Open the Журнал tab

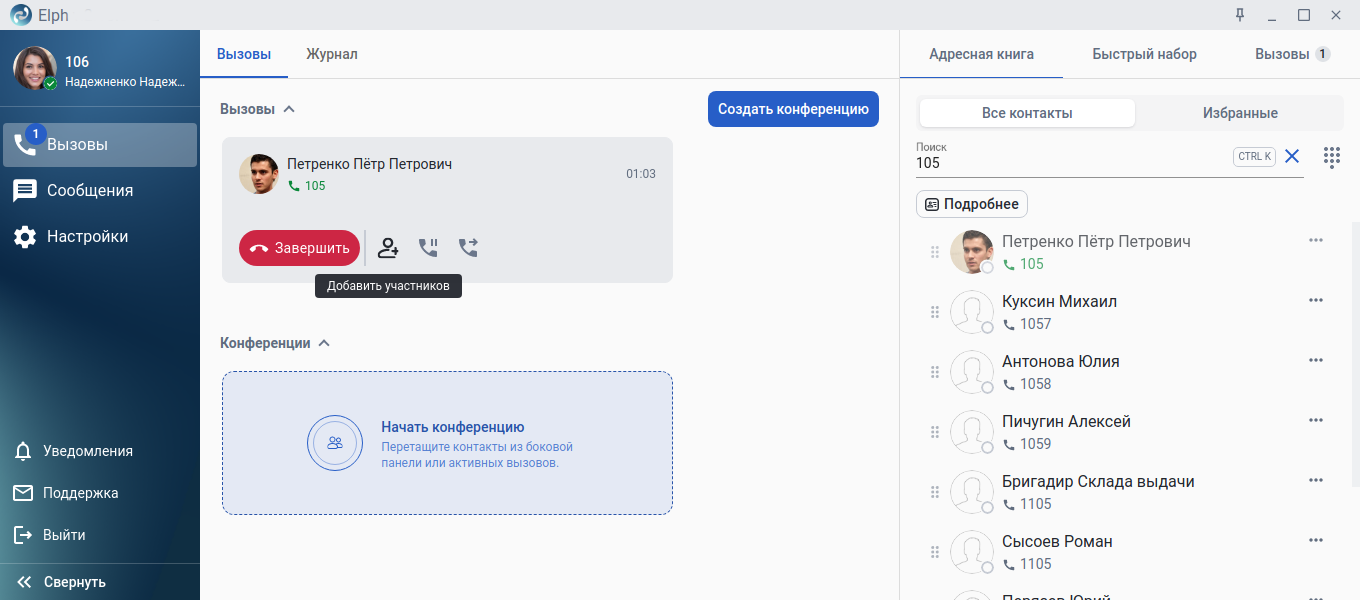[x=332, y=54]
